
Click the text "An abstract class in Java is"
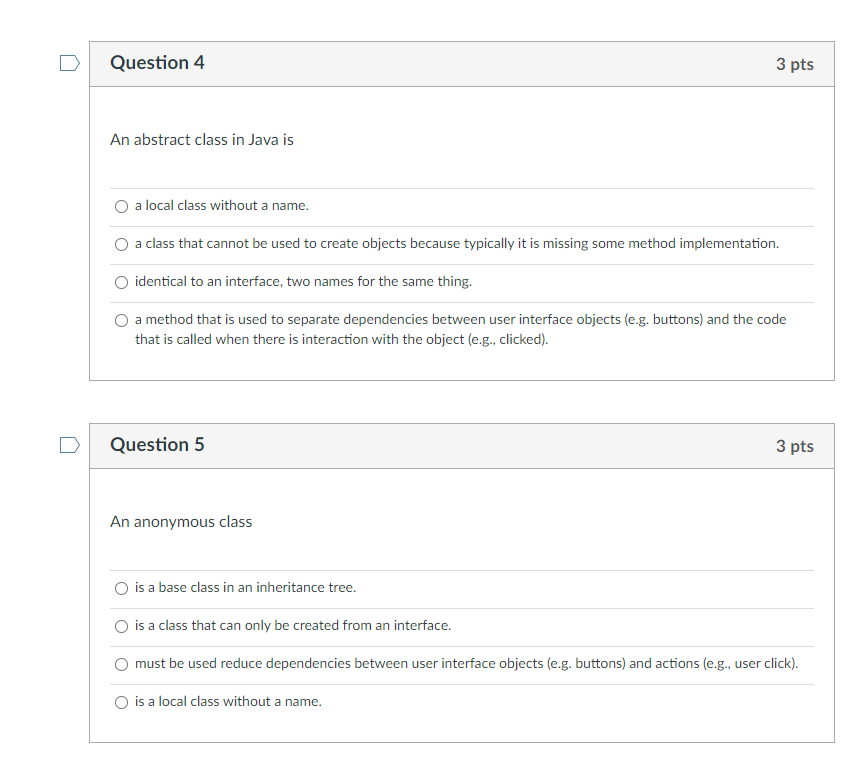[x=201, y=140]
